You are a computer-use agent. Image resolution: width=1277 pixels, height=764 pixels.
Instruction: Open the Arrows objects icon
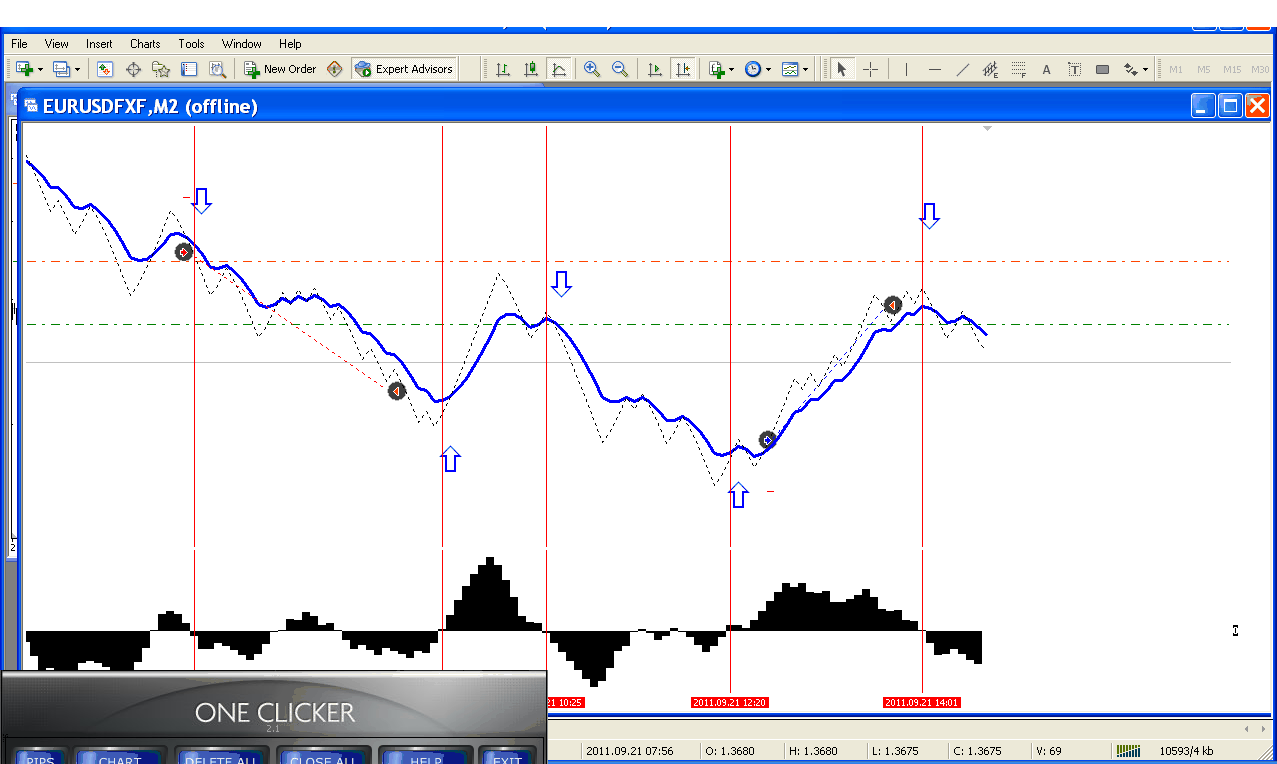point(1131,69)
